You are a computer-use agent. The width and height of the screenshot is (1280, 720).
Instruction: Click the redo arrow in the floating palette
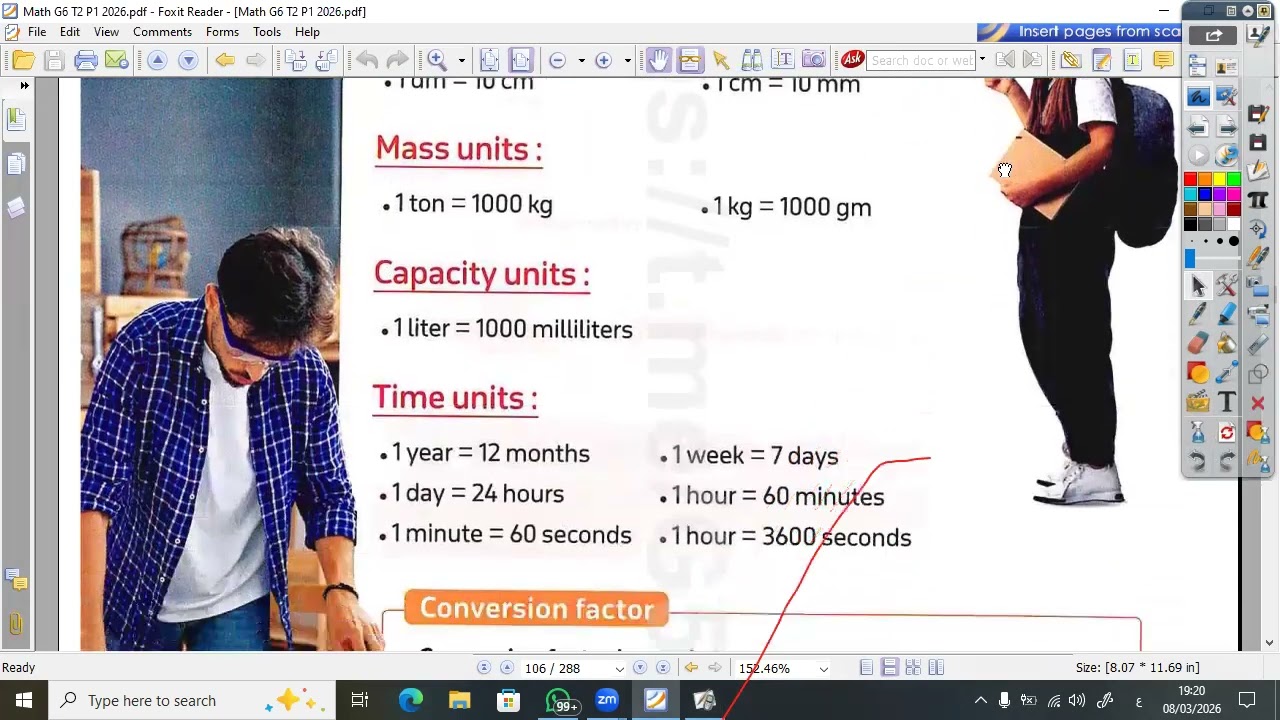1227,461
